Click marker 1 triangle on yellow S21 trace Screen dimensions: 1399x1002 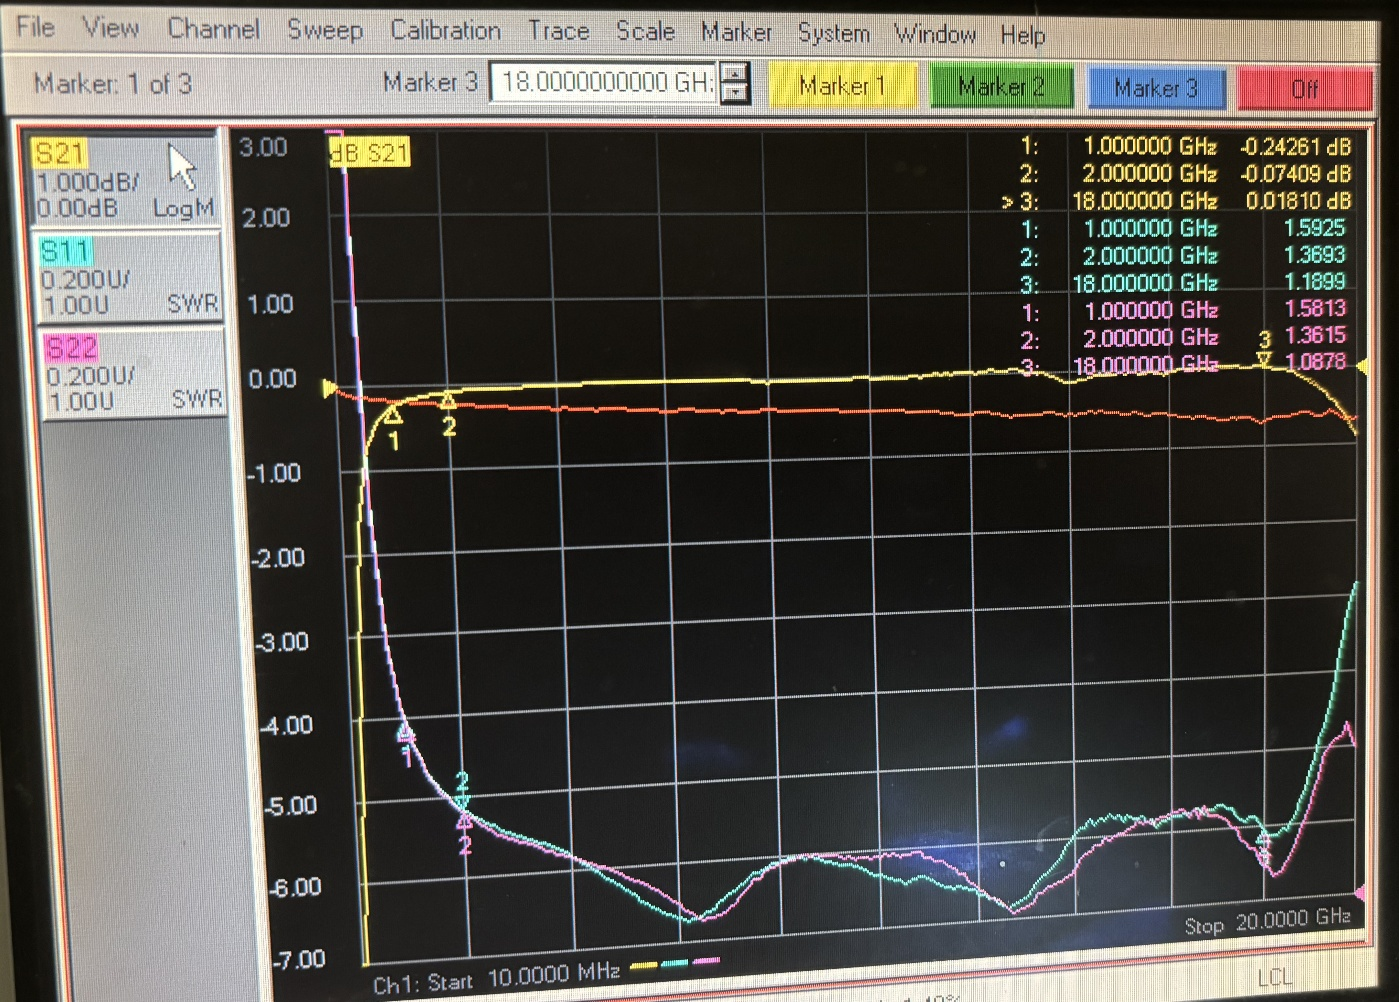[393, 415]
